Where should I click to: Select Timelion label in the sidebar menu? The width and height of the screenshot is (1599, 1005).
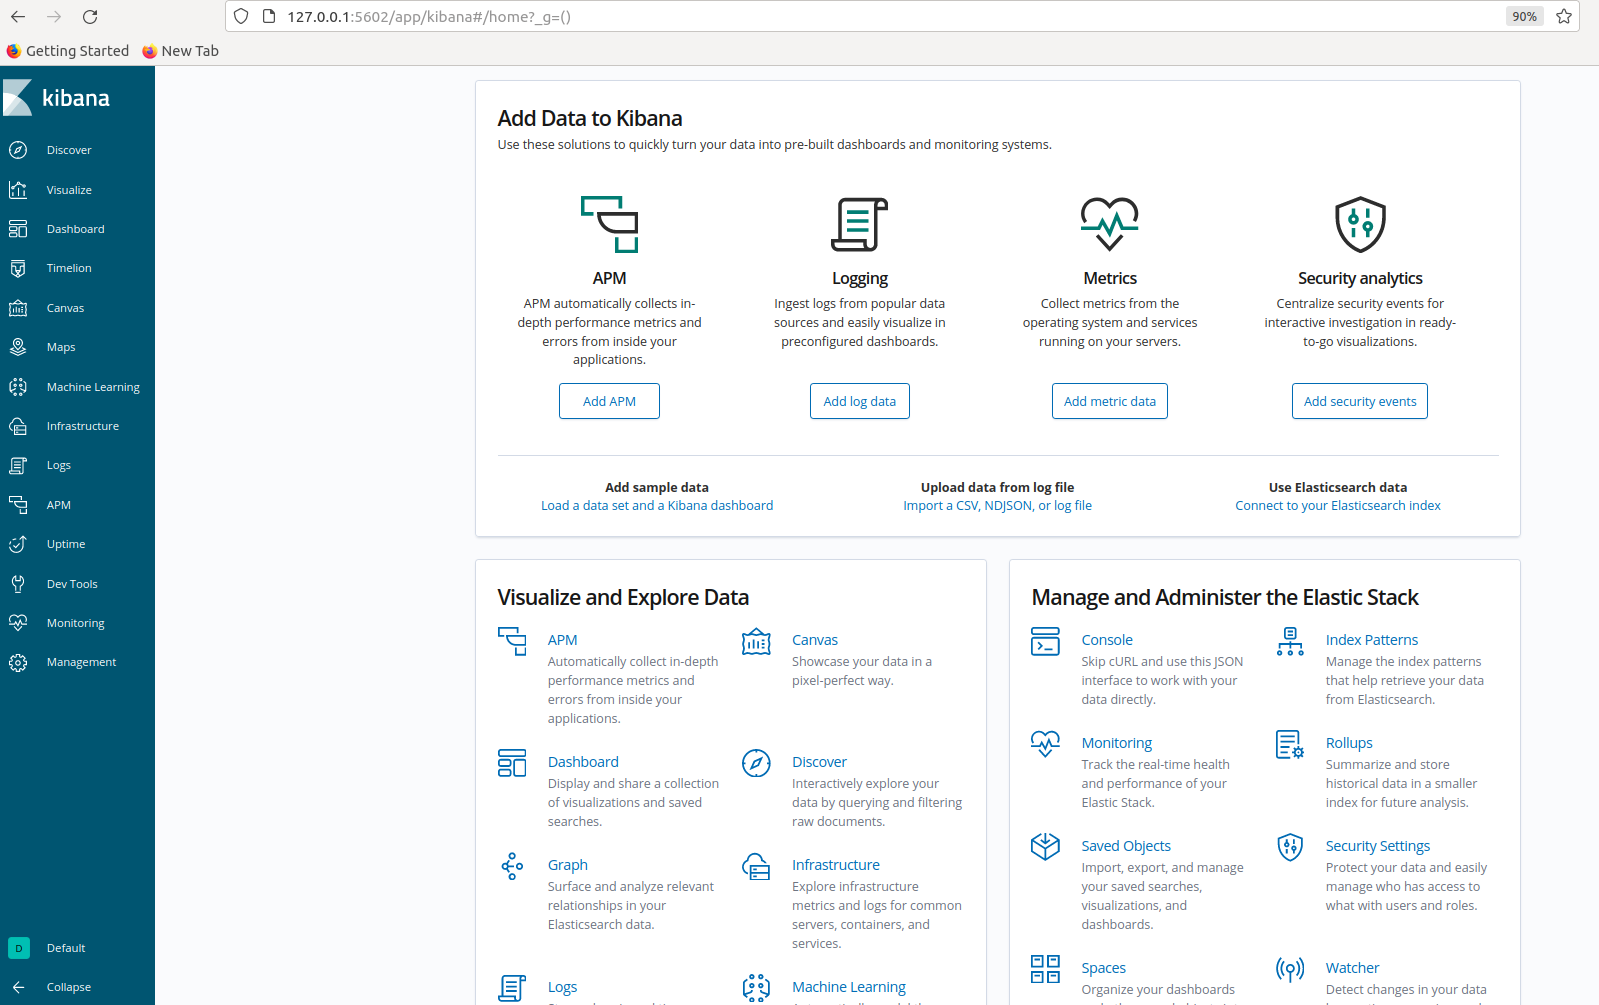pos(69,268)
